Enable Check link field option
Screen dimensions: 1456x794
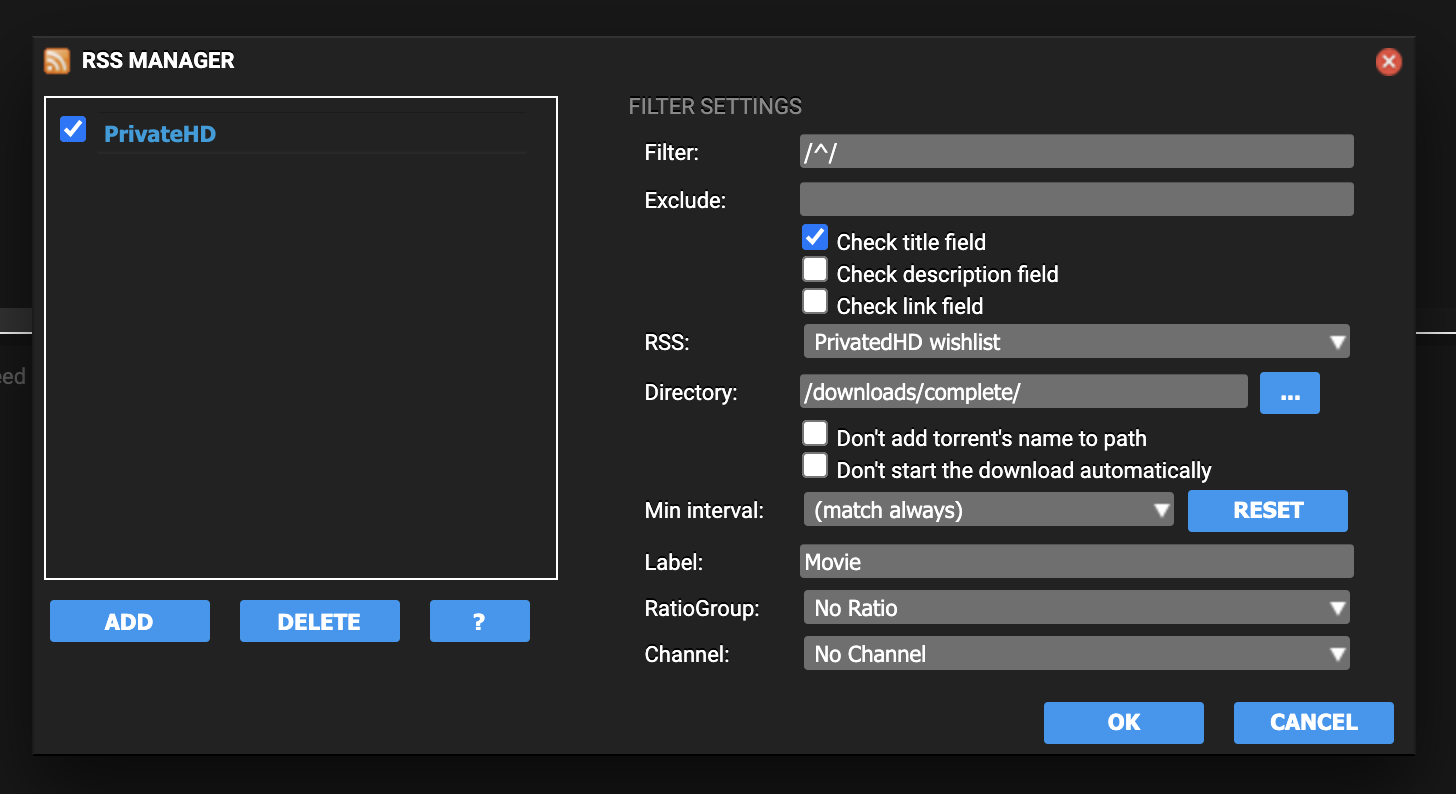[x=815, y=302]
